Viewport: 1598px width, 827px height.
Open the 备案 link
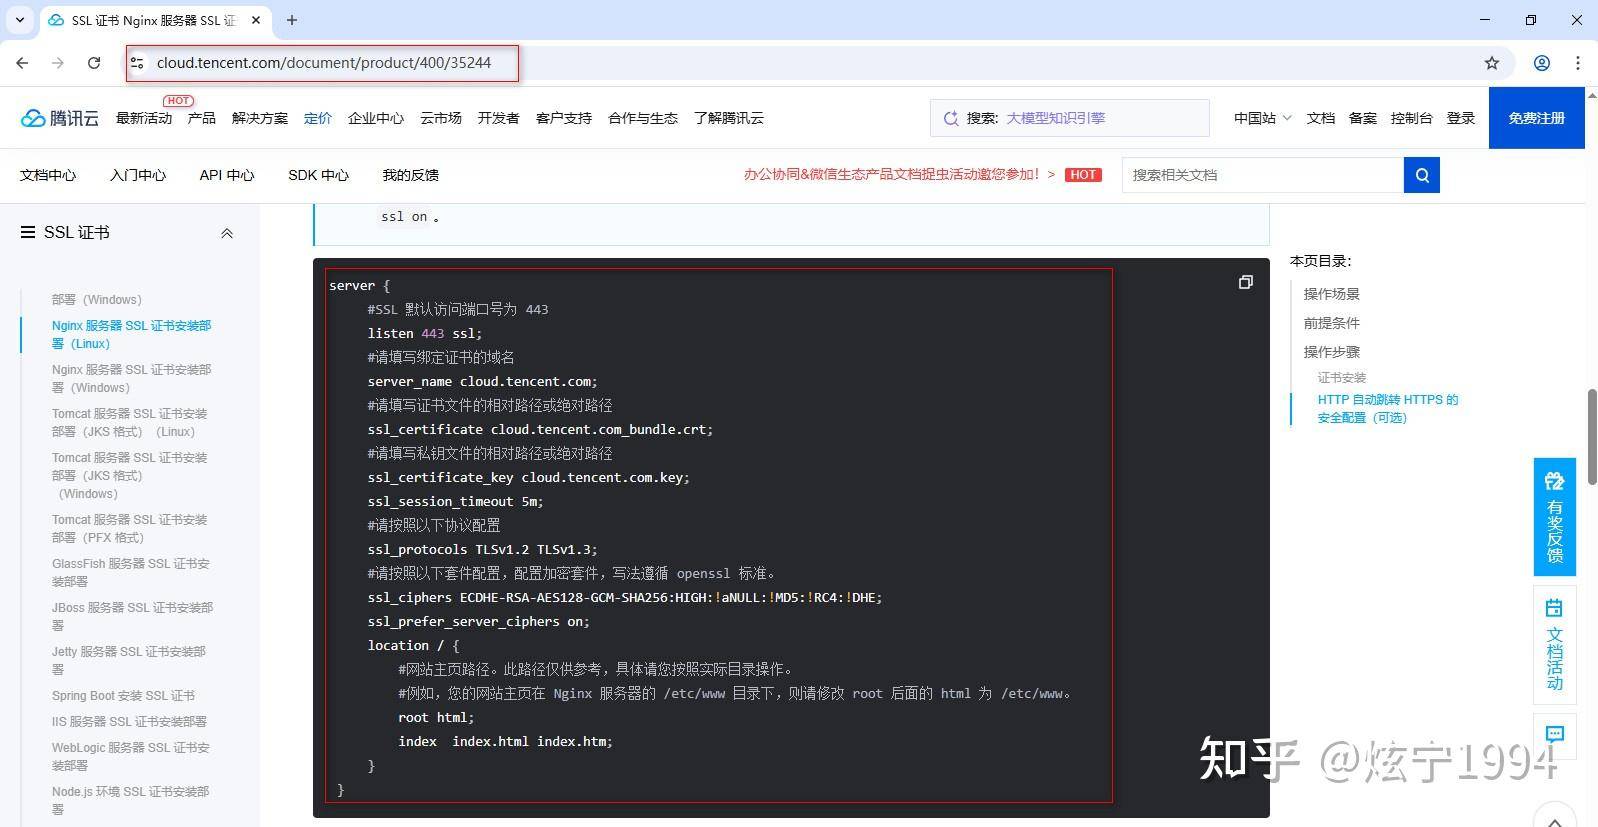[1362, 118]
